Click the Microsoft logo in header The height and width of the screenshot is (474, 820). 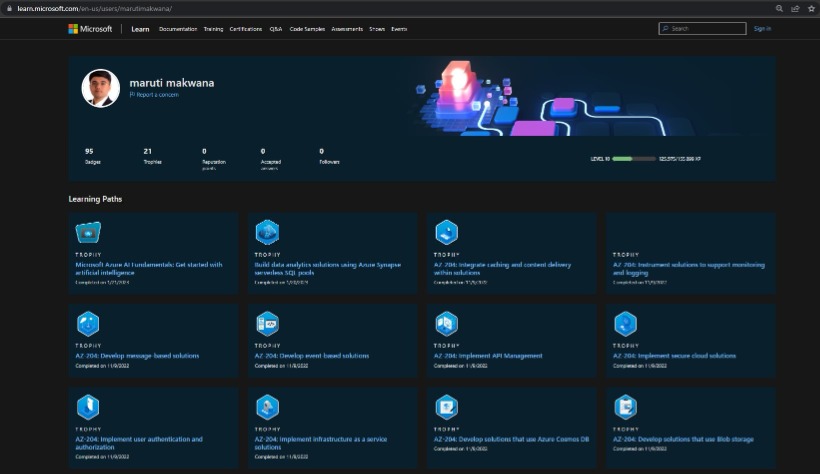pyautogui.click(x=91, y=29)
